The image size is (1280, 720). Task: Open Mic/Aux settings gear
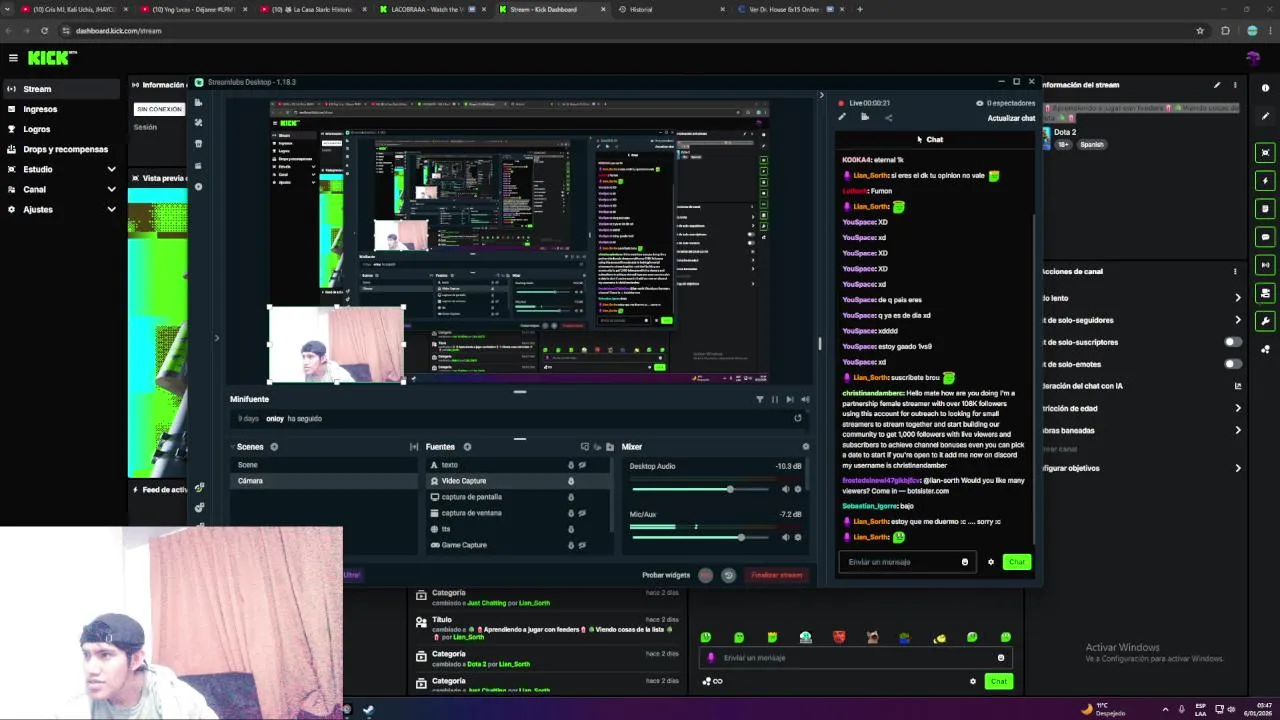(x=797, y=537)
